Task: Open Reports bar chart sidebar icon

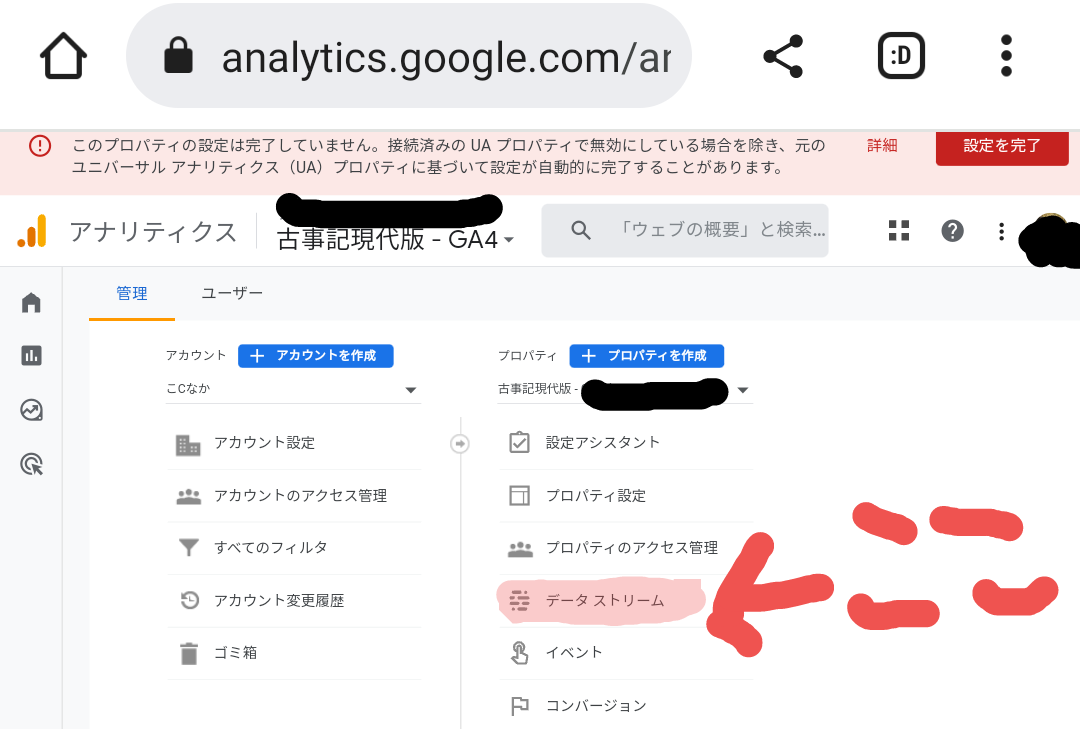Action: tap(31, 356)
